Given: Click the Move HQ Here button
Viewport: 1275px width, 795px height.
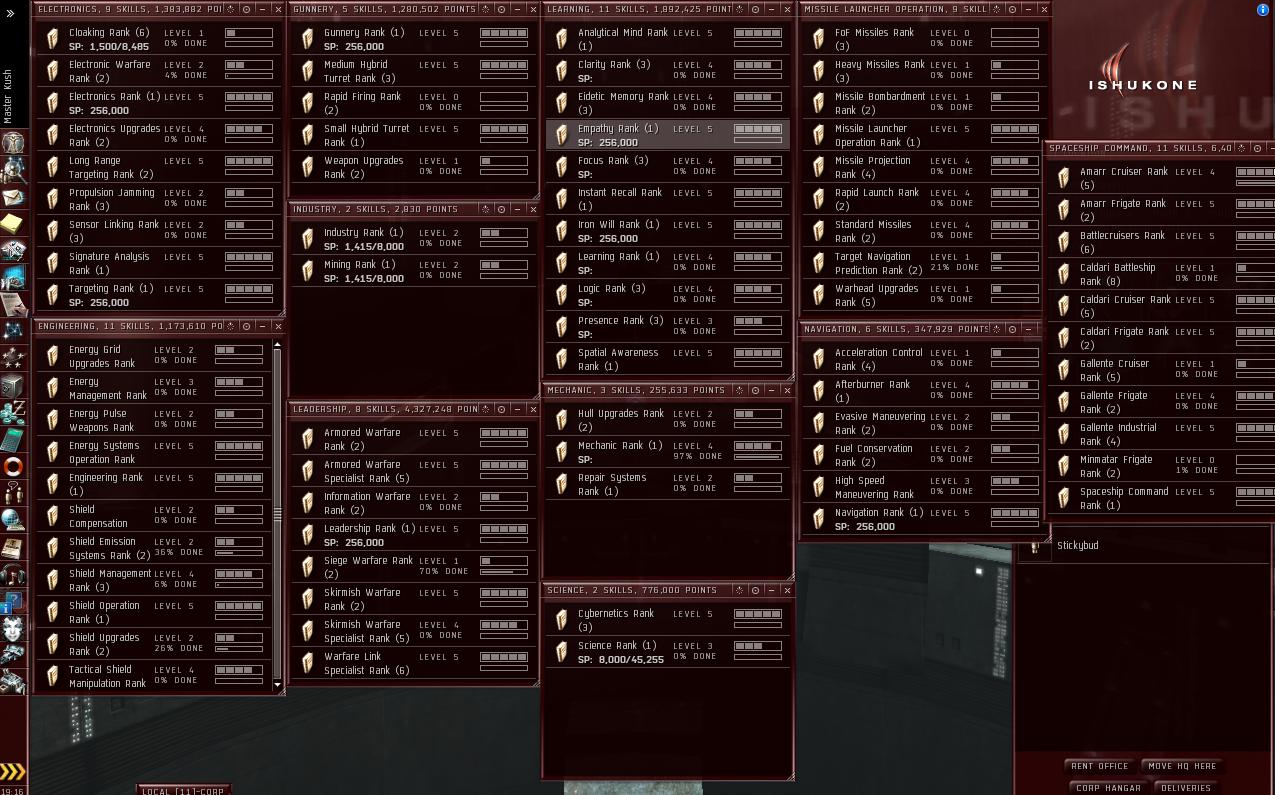Looking at the screenshot, I should tap(1182, 766).
